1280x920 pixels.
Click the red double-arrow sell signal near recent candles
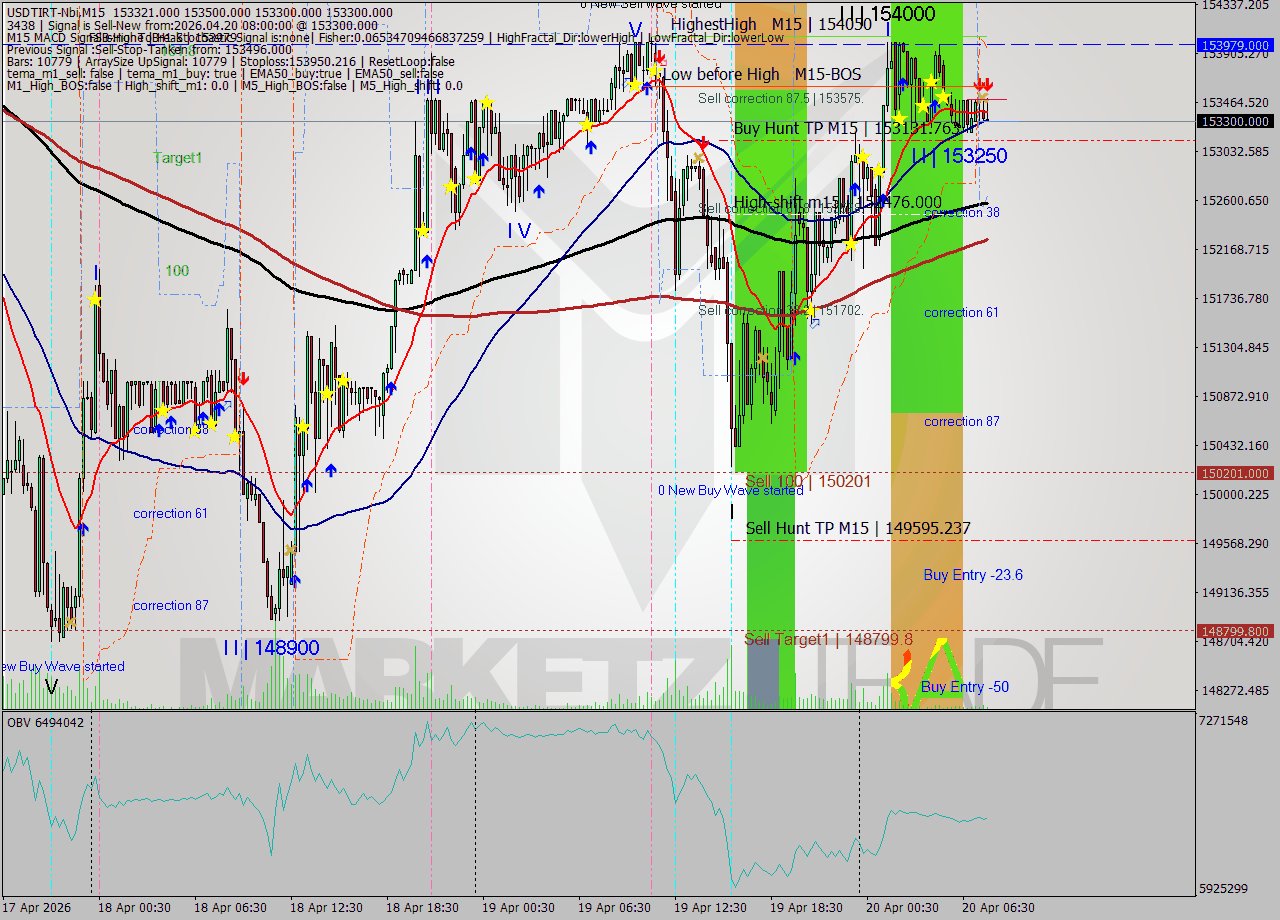[x=983, y=84]
